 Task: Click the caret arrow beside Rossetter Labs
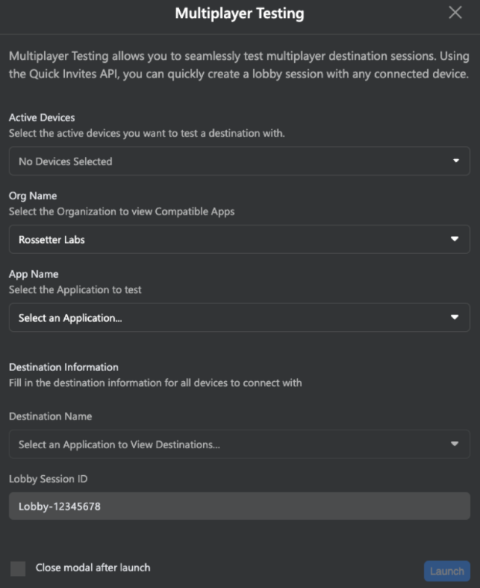click(x=454, y=239)
